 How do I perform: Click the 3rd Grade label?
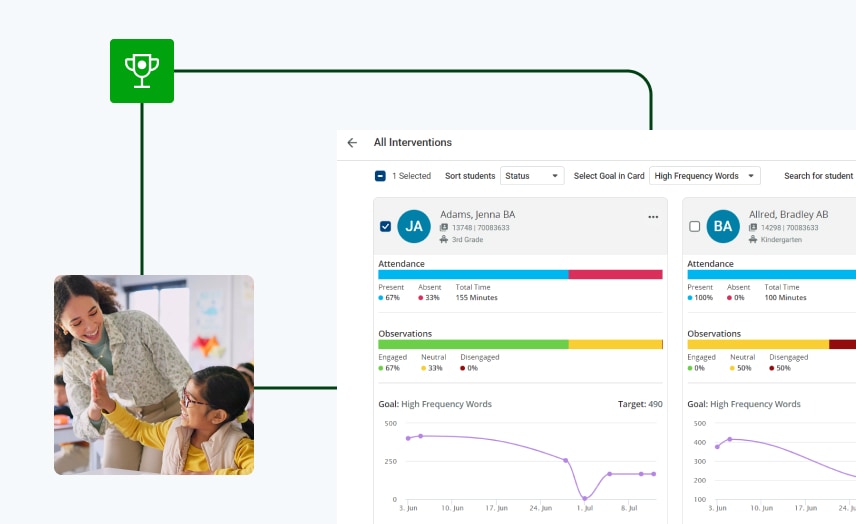(467, 240)
